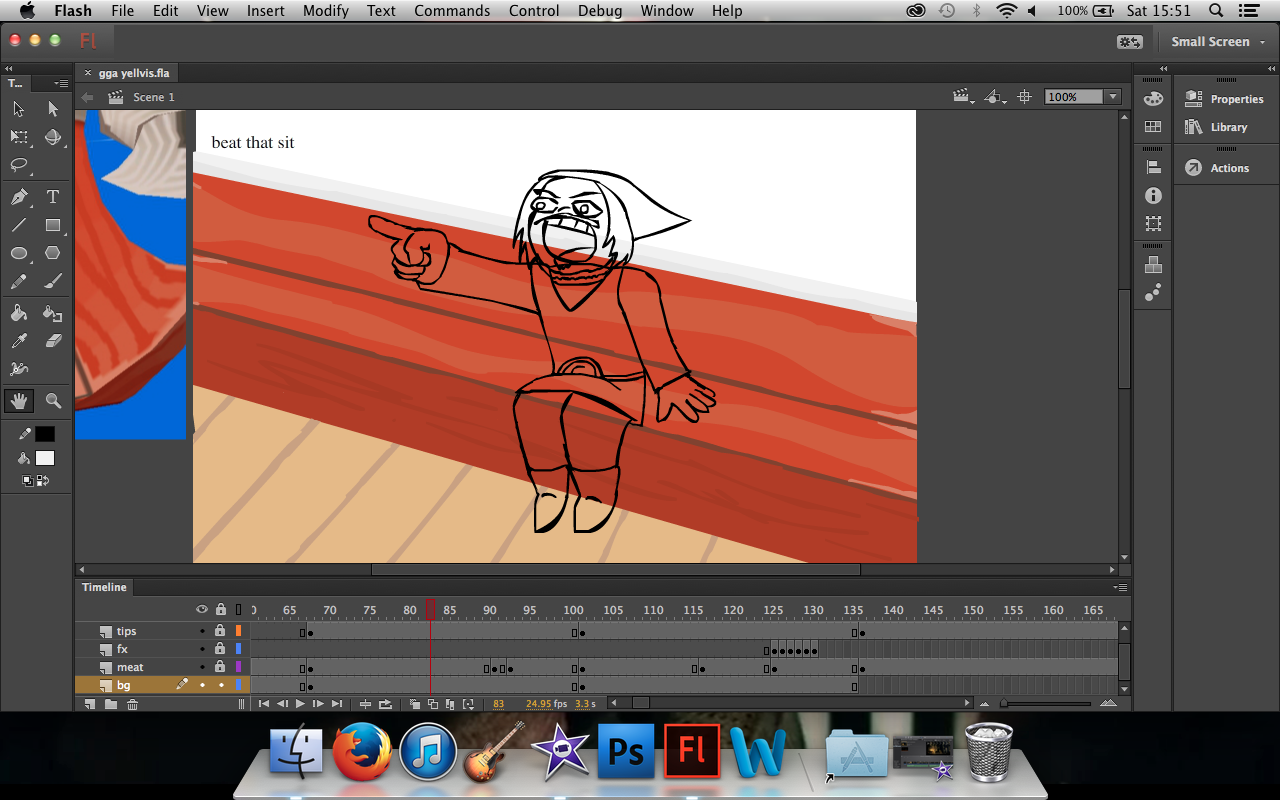Click Scene 1 in the edit bar
This screenshot has height=800, width=1280.
pos(154,97)
